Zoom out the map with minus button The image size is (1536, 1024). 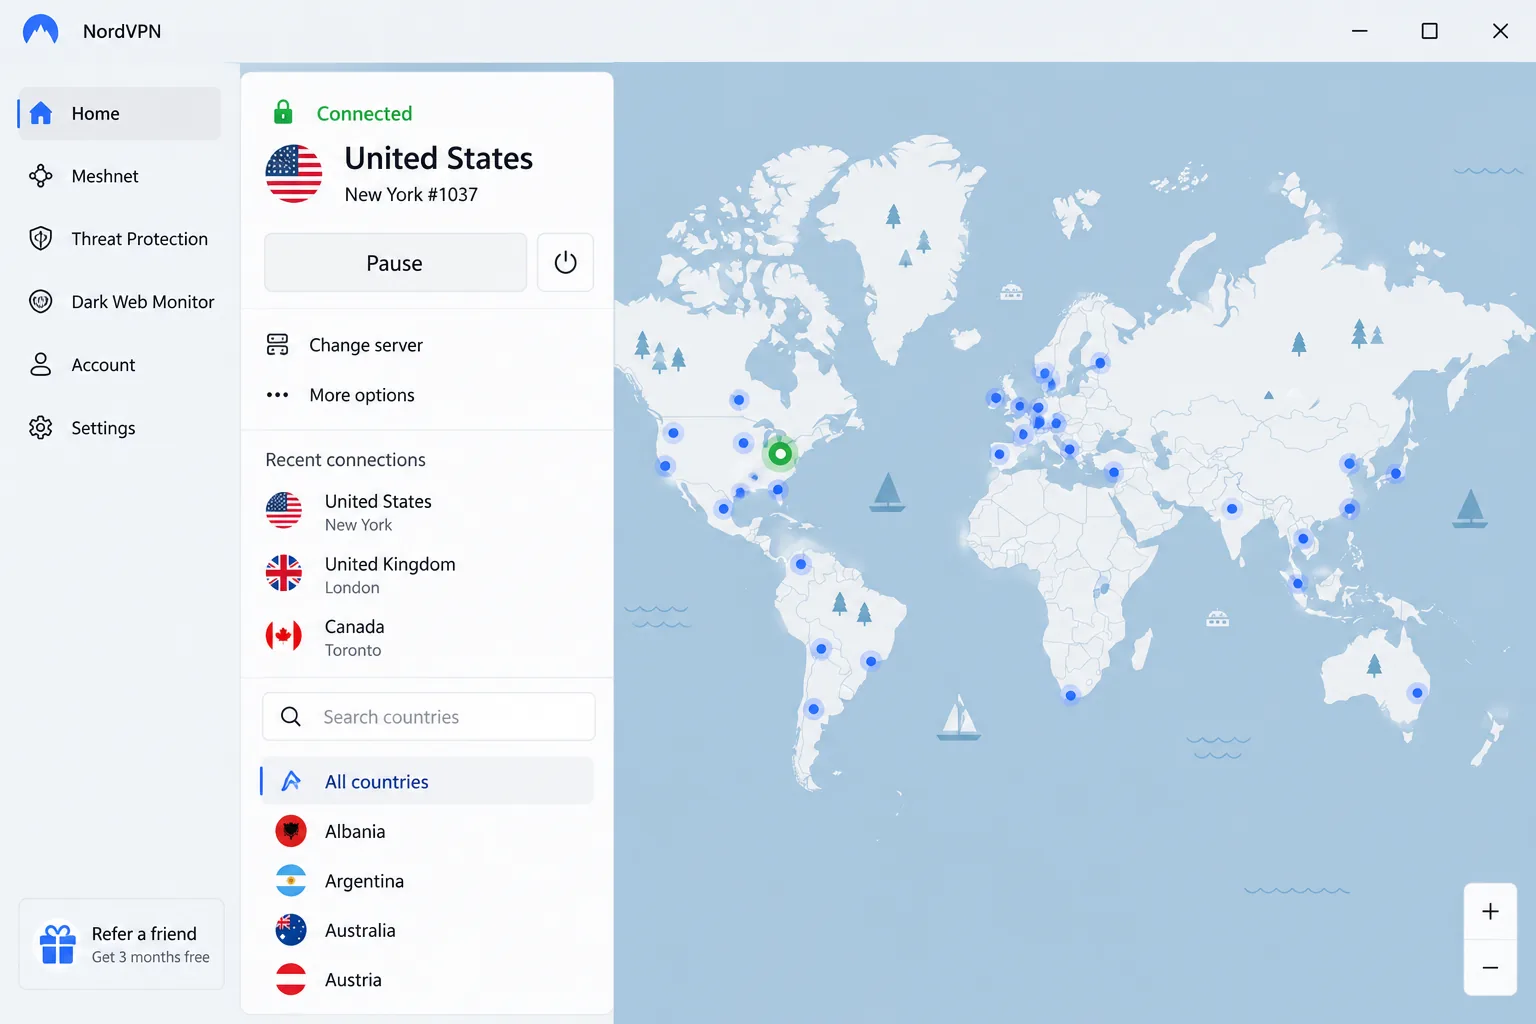tap(1490, 967)
